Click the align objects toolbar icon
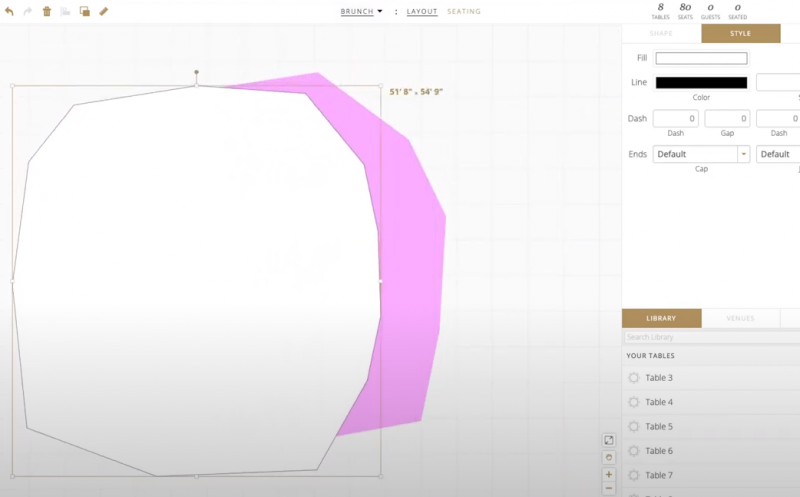The image size is (800, 497). pyautogui.click(x=66, y=11)
